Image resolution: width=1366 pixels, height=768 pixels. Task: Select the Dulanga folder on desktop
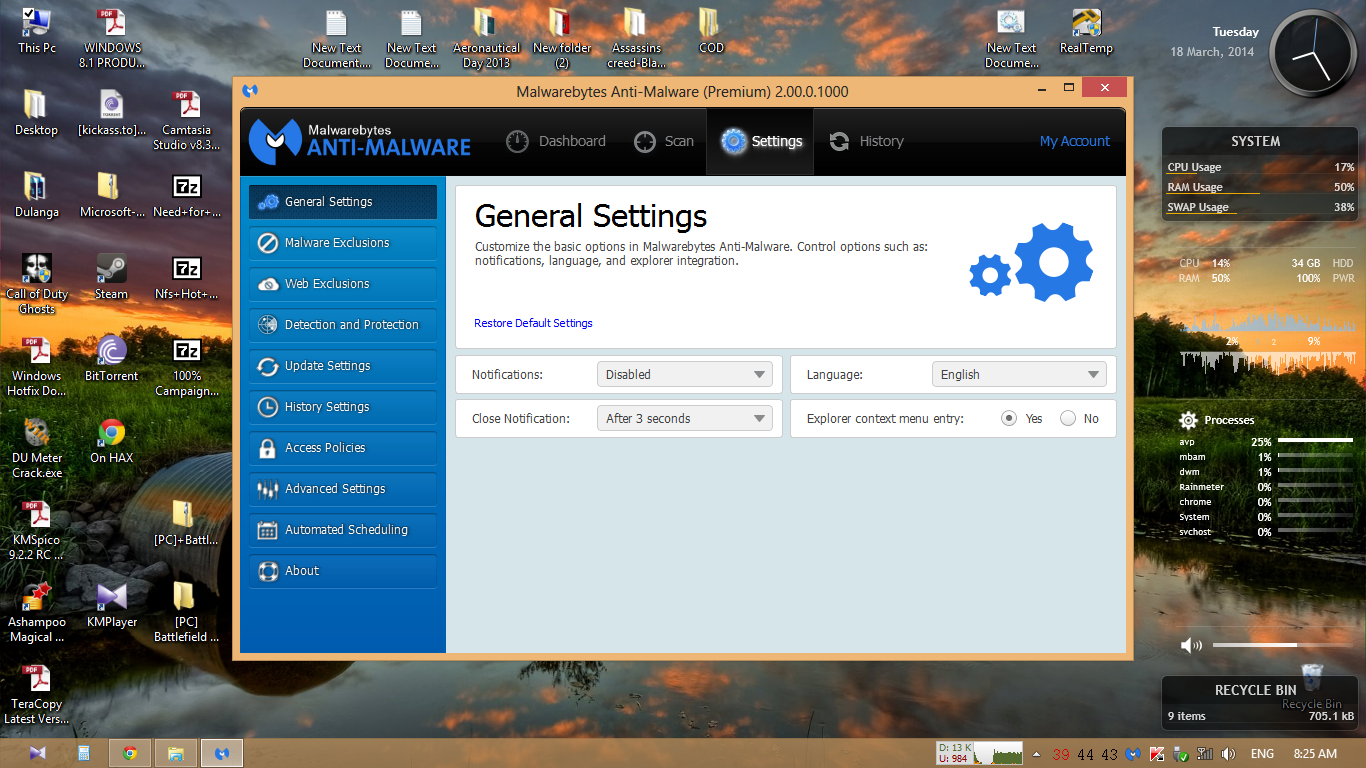(37, 194)
